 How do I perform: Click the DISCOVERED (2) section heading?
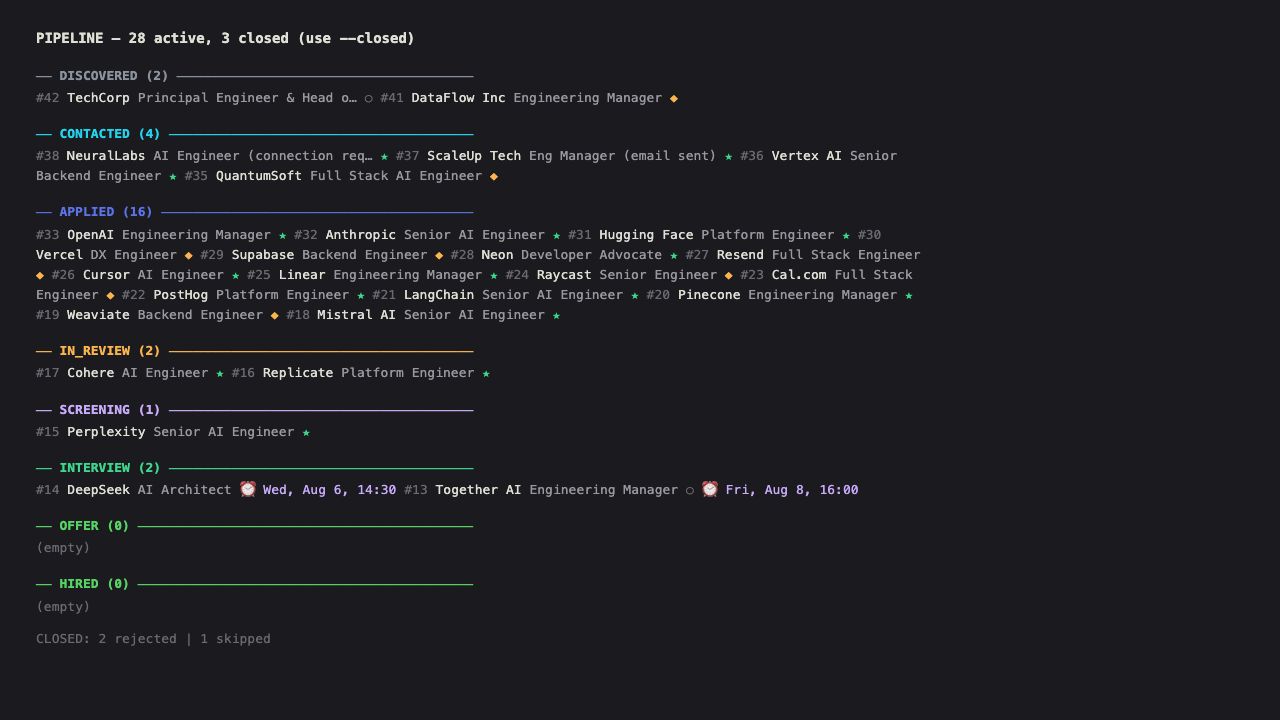point(114,76)
